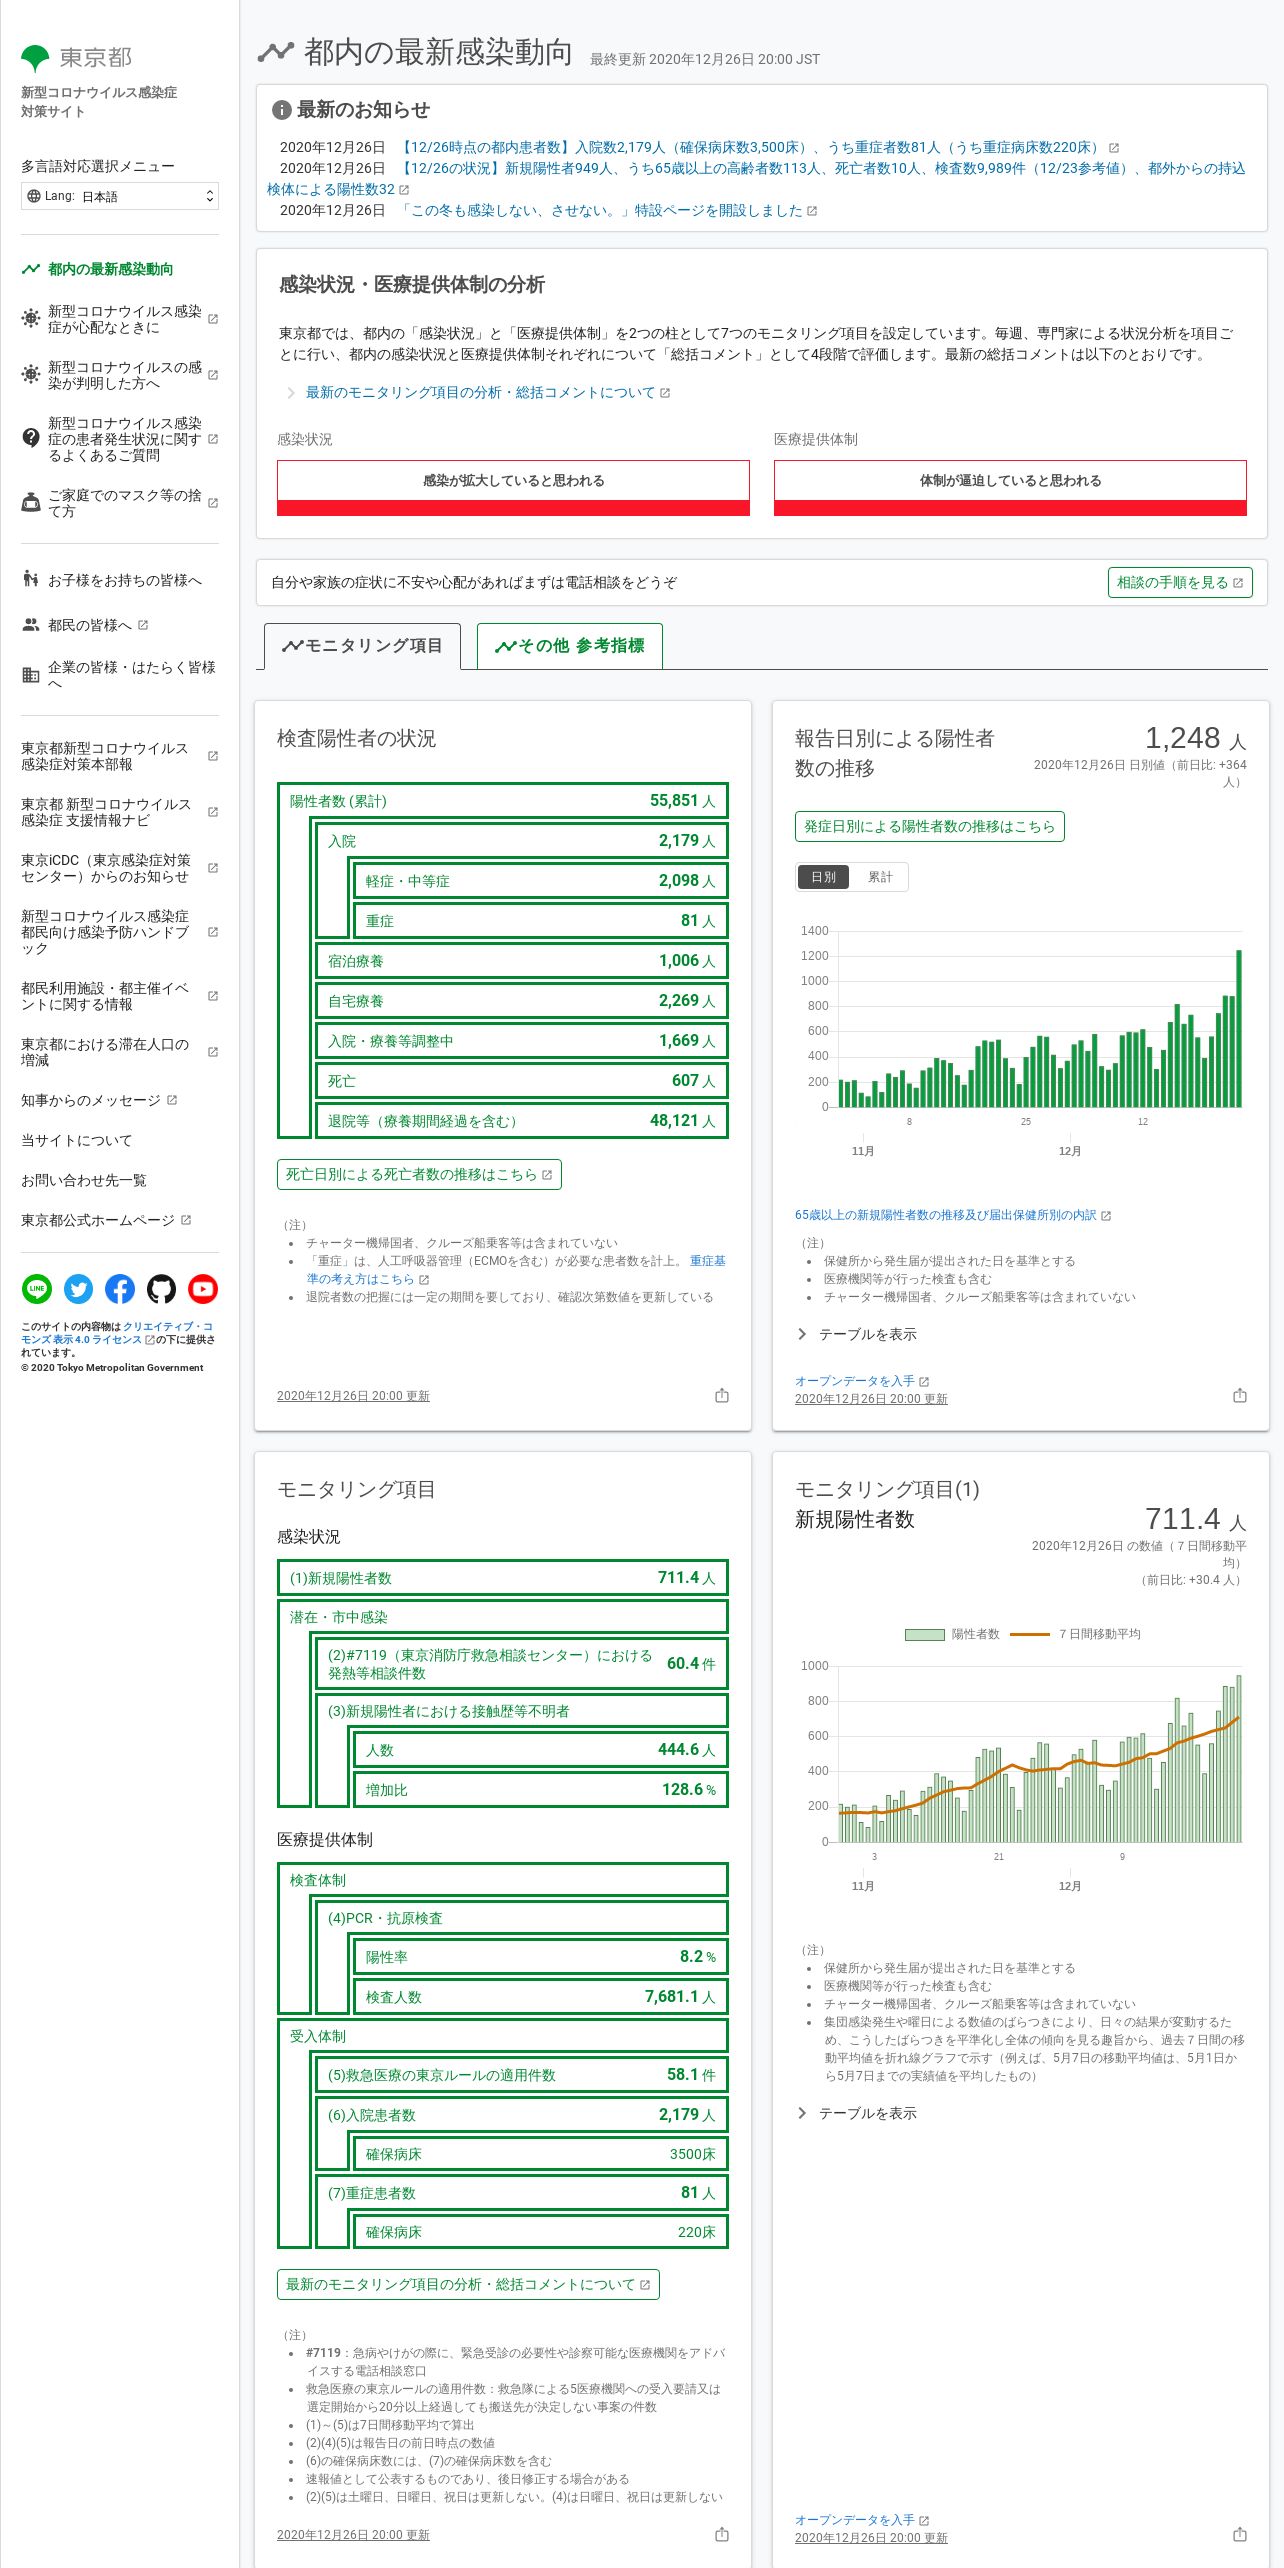This screenshot has width=1284, height=2568.
Task: Click virus icon beside 感染症が心配なときに
Action: click(31, 319)
